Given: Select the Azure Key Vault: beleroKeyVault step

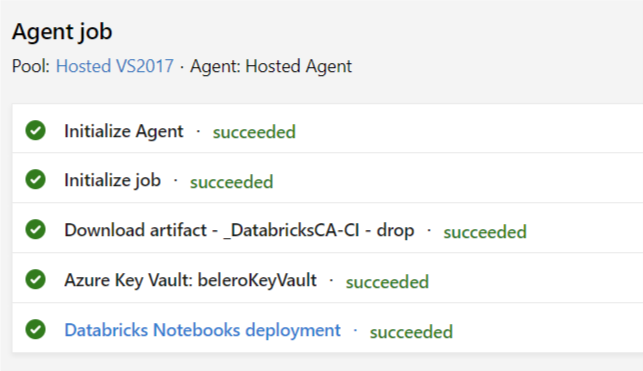Looking at the screenshot, I should click(x=190, y=280).
